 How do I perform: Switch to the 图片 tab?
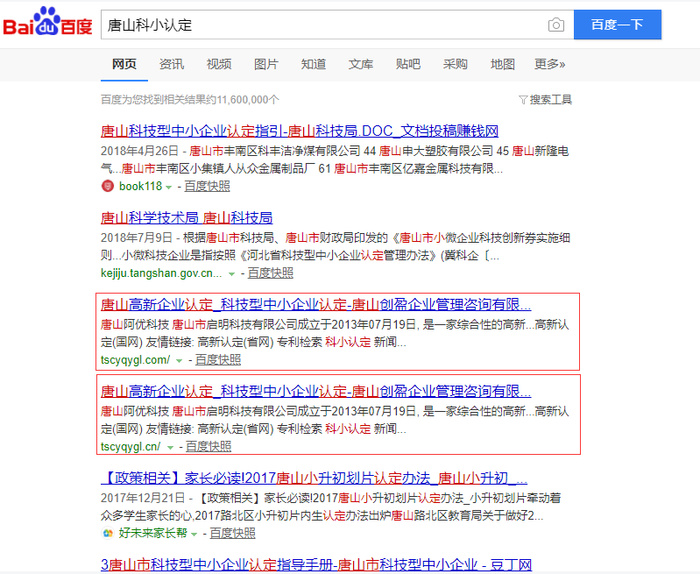[266, 64]
